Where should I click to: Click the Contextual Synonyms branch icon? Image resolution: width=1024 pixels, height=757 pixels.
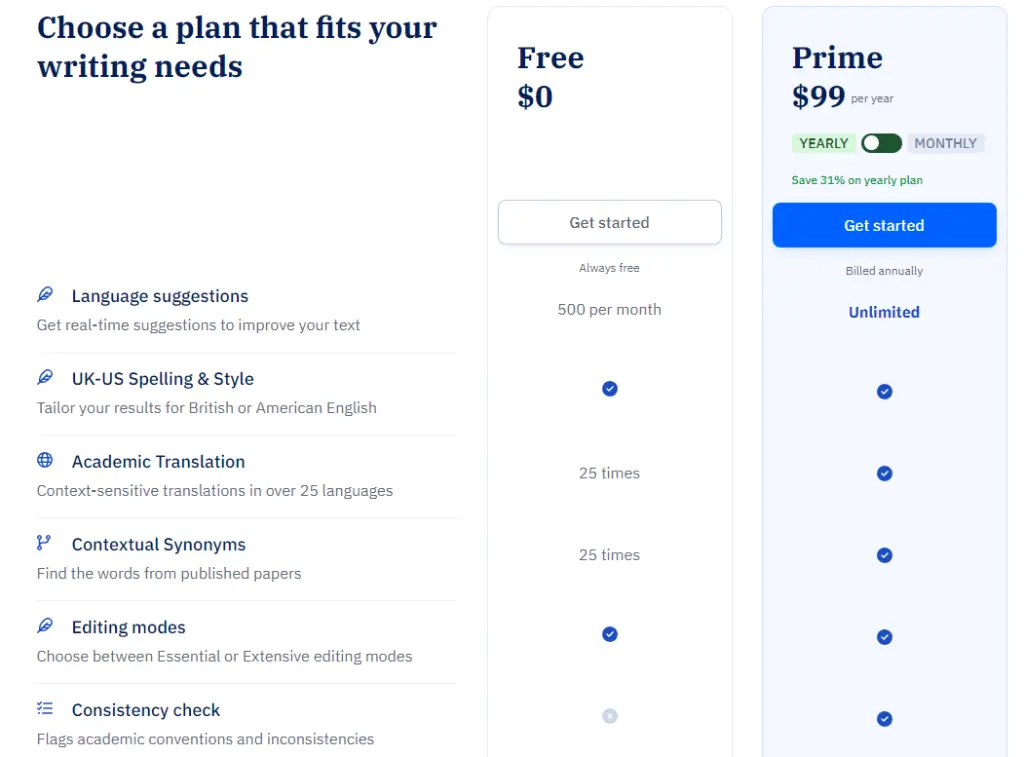[44, 543]
